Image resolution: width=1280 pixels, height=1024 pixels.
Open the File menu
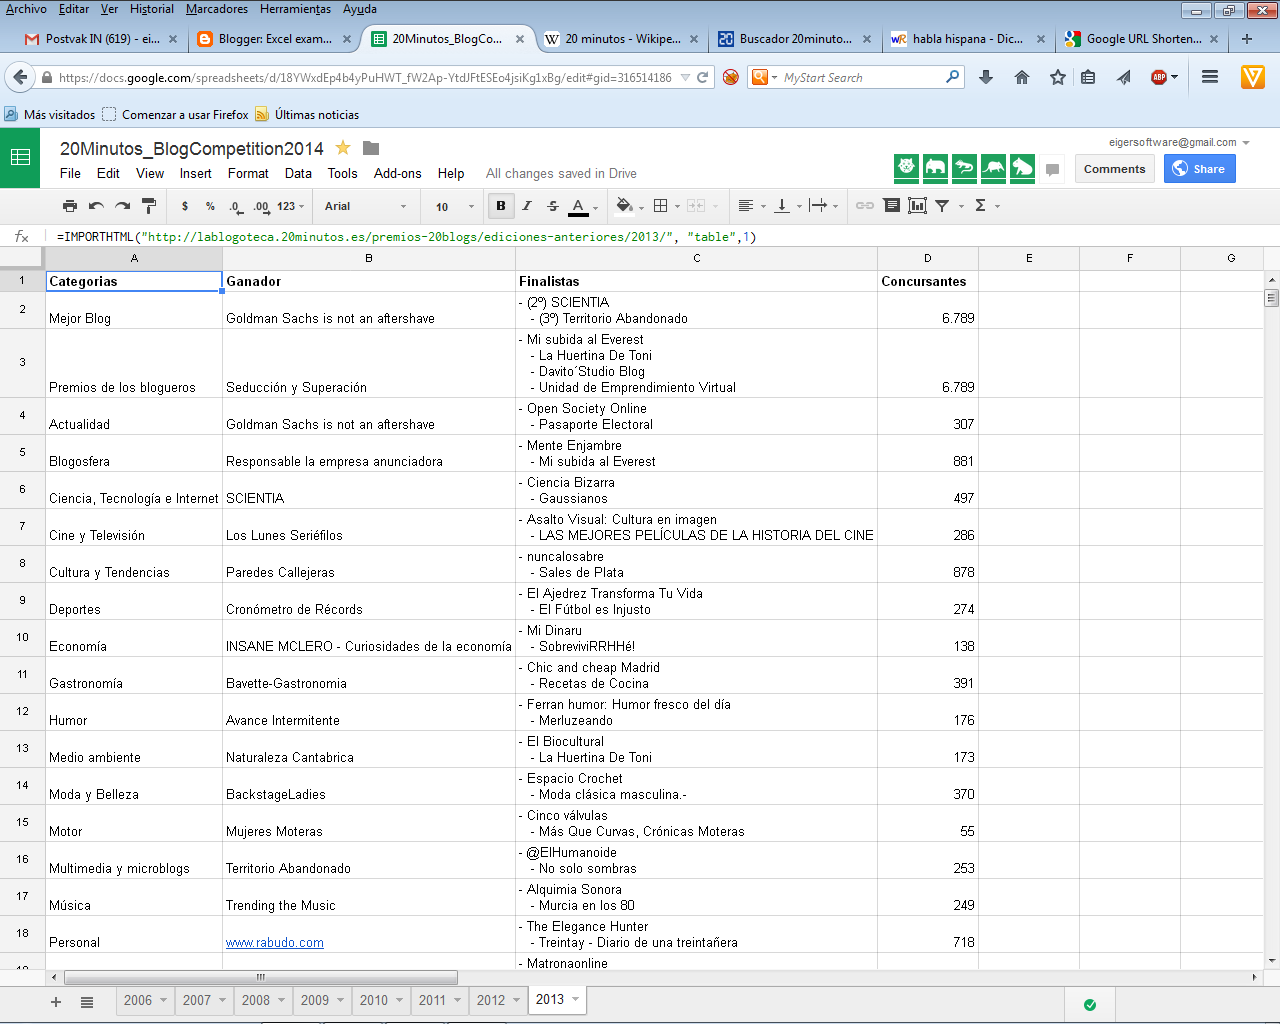[70, 173]
